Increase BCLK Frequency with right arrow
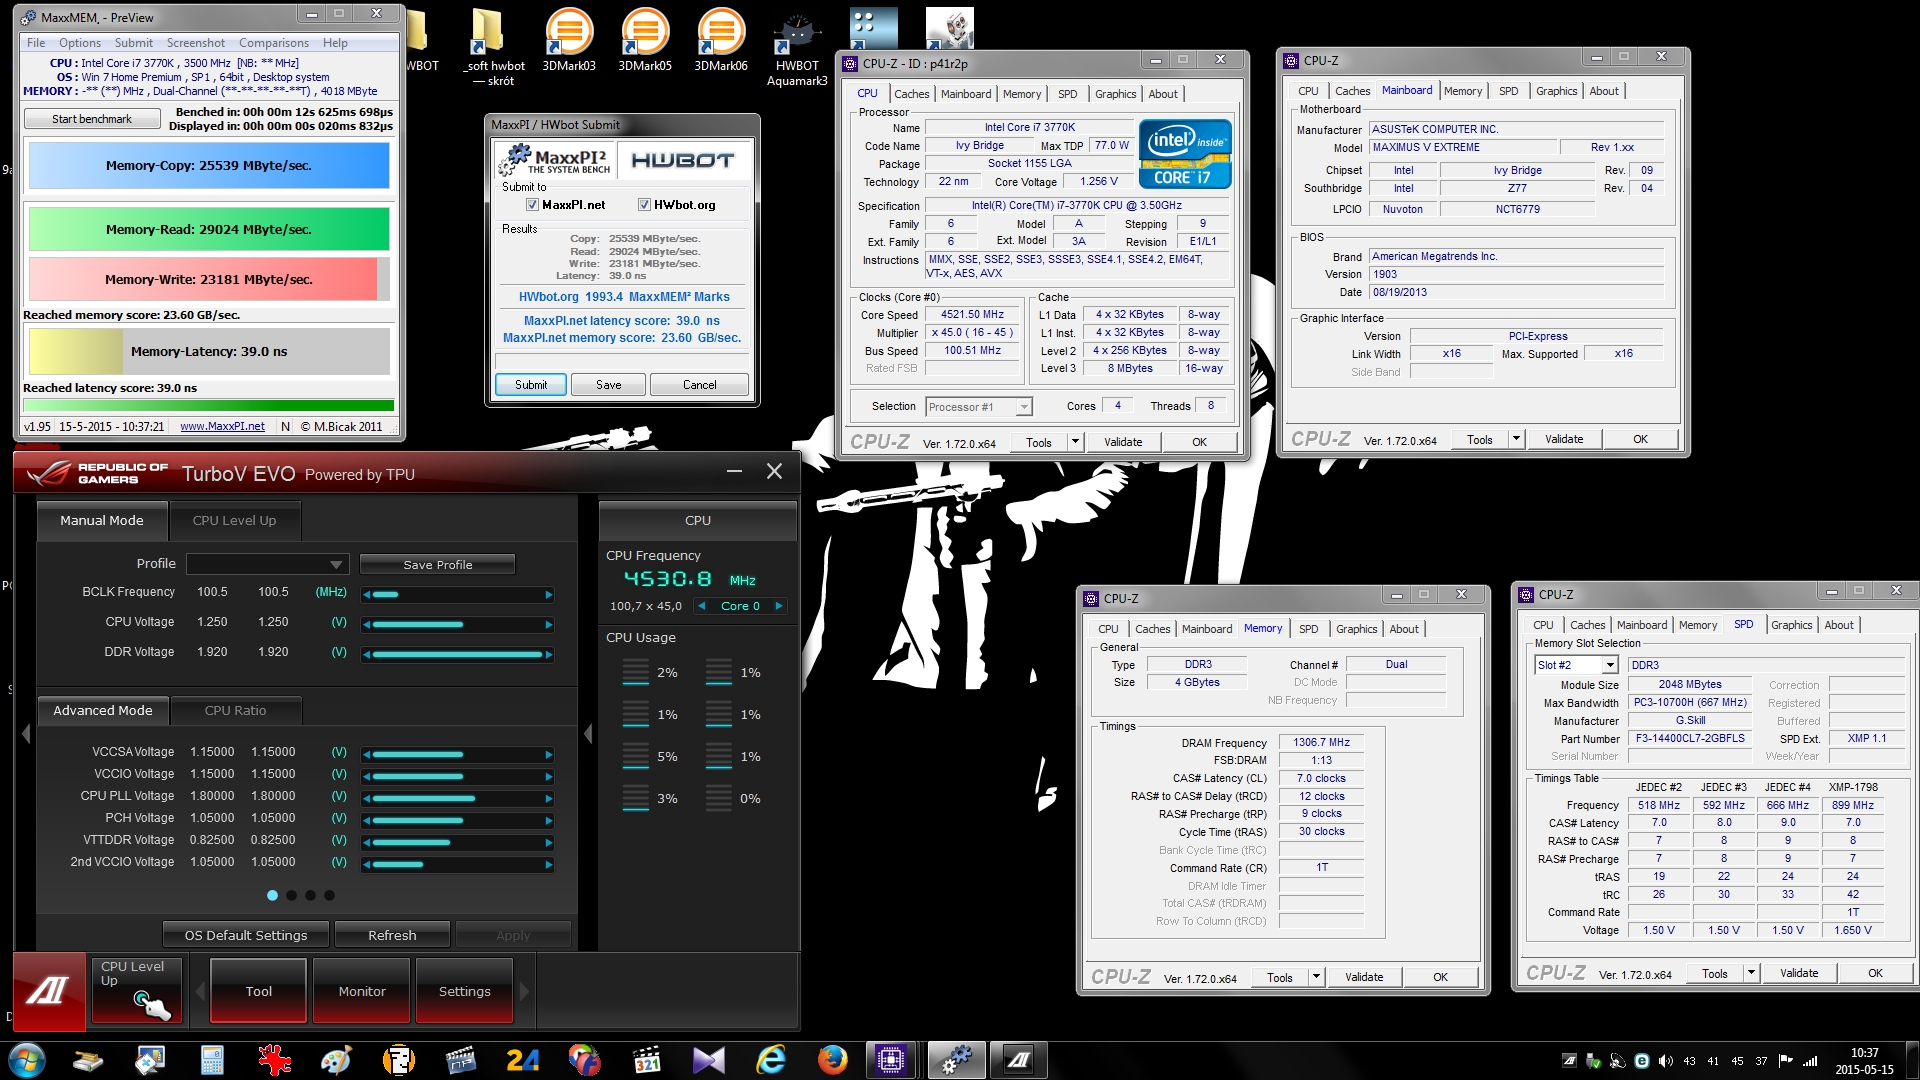1920x1080 pixels. pyautogui.click(x=548, y=595)
